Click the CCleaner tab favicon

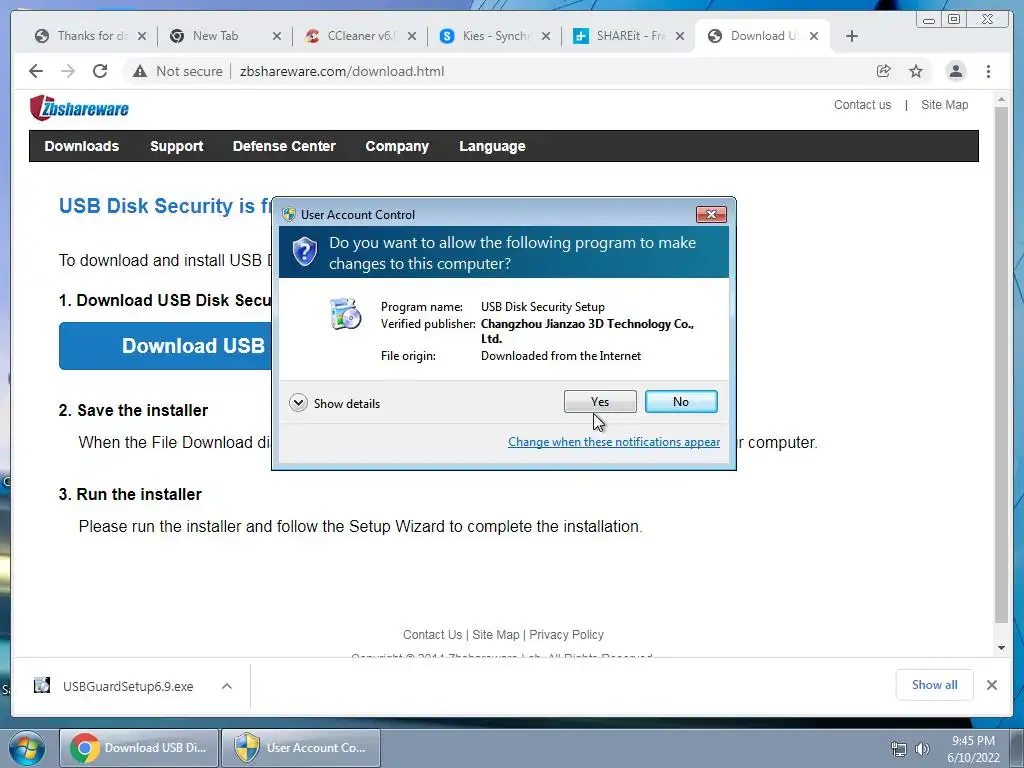tap(313, 36)
